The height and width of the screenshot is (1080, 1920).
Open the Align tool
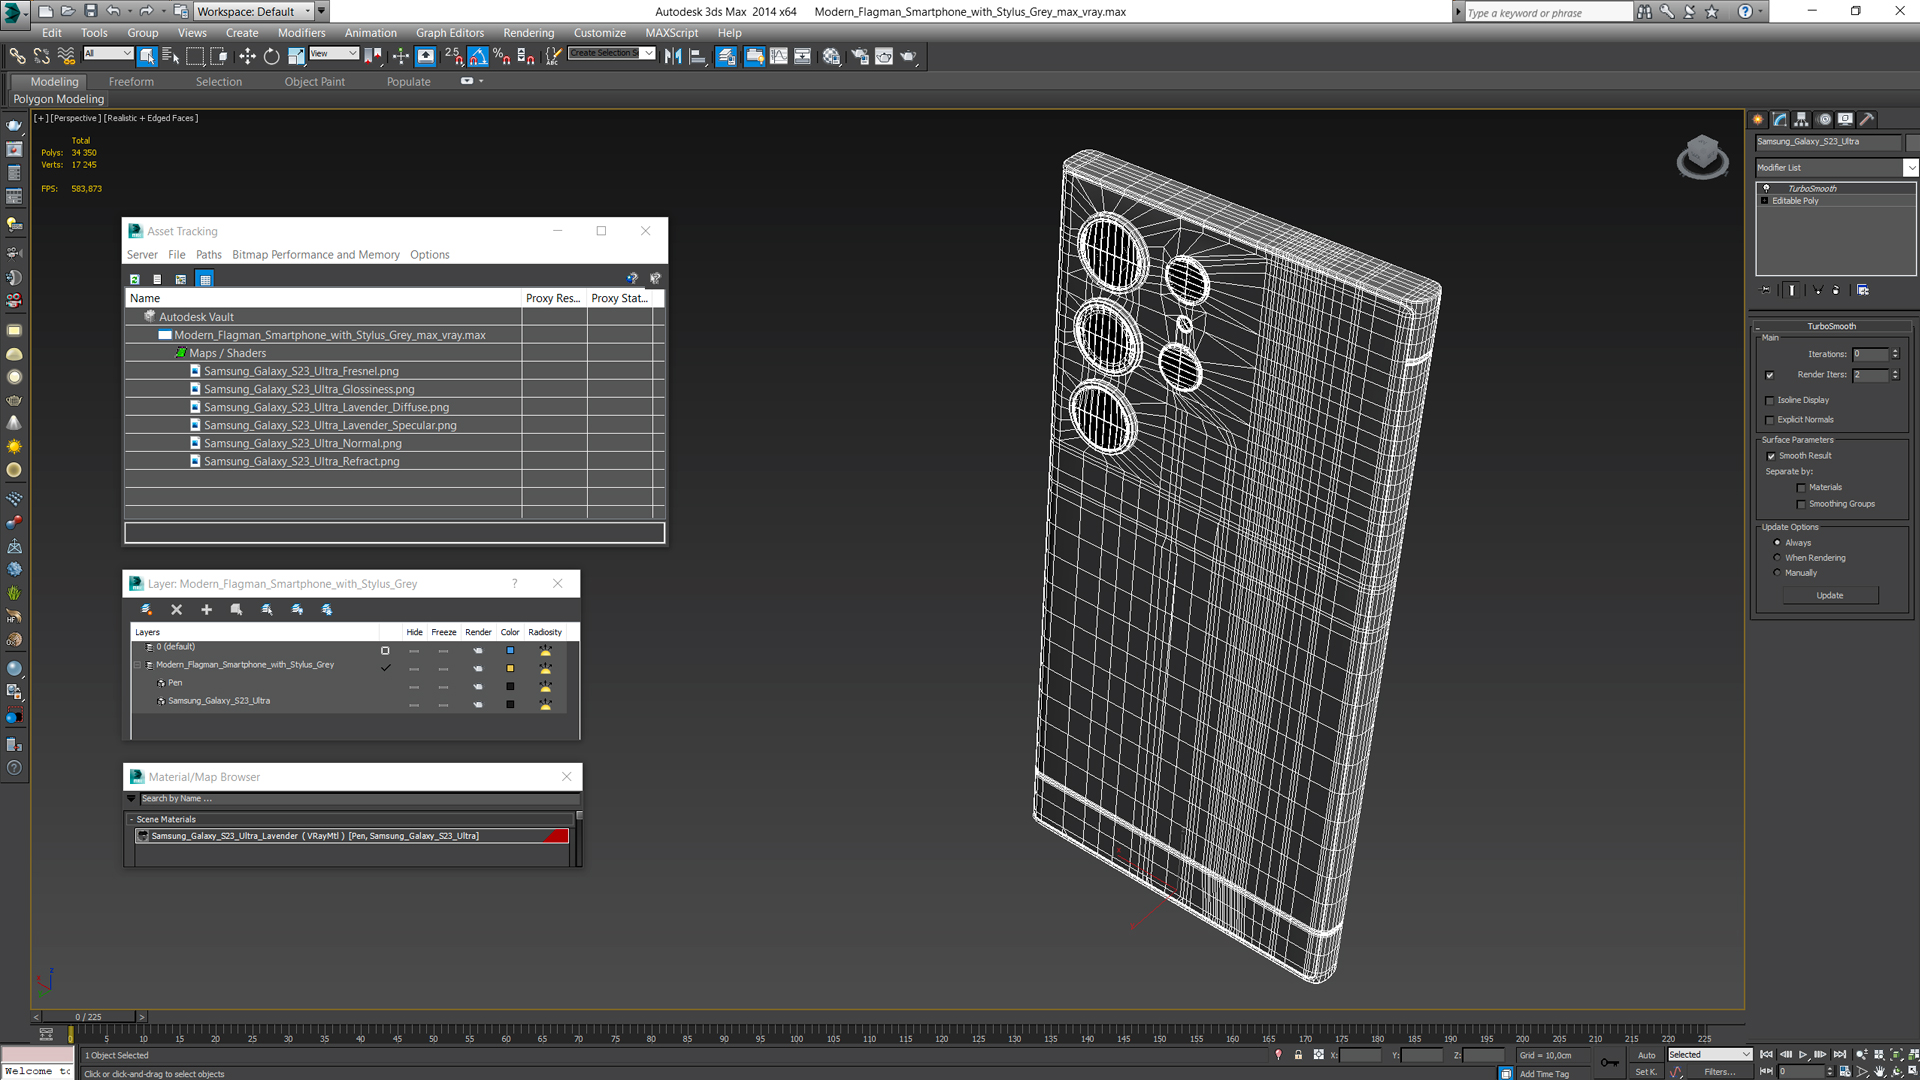pos(698,56)
